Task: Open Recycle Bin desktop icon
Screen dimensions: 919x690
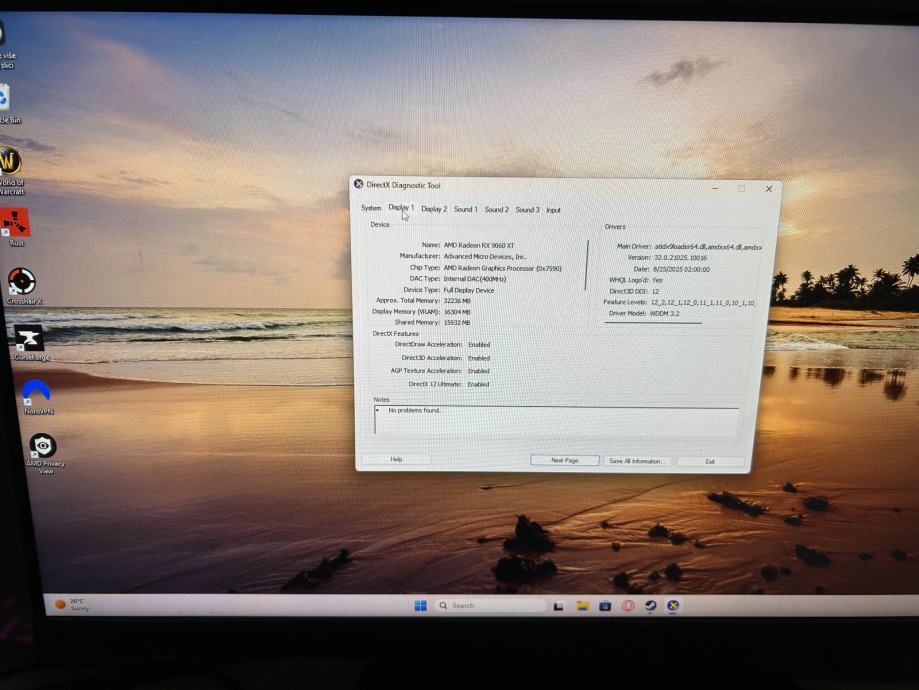Action: tap(7, 104)
